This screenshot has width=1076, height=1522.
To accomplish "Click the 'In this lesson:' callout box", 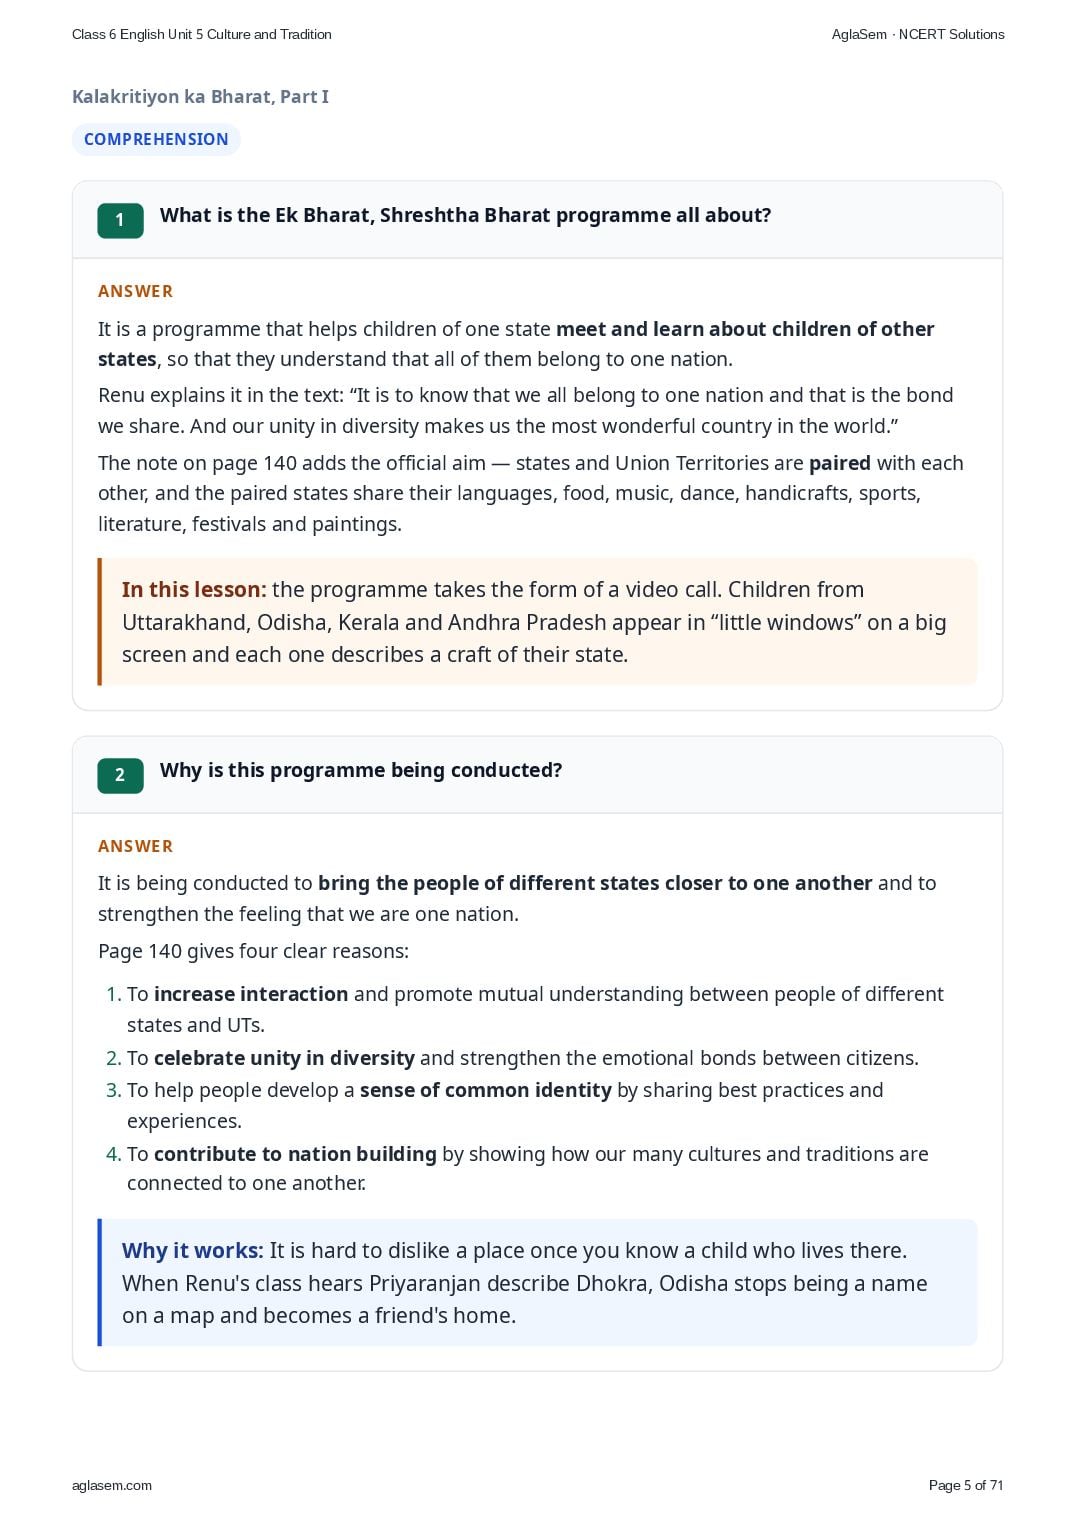I will coord(537,622).
